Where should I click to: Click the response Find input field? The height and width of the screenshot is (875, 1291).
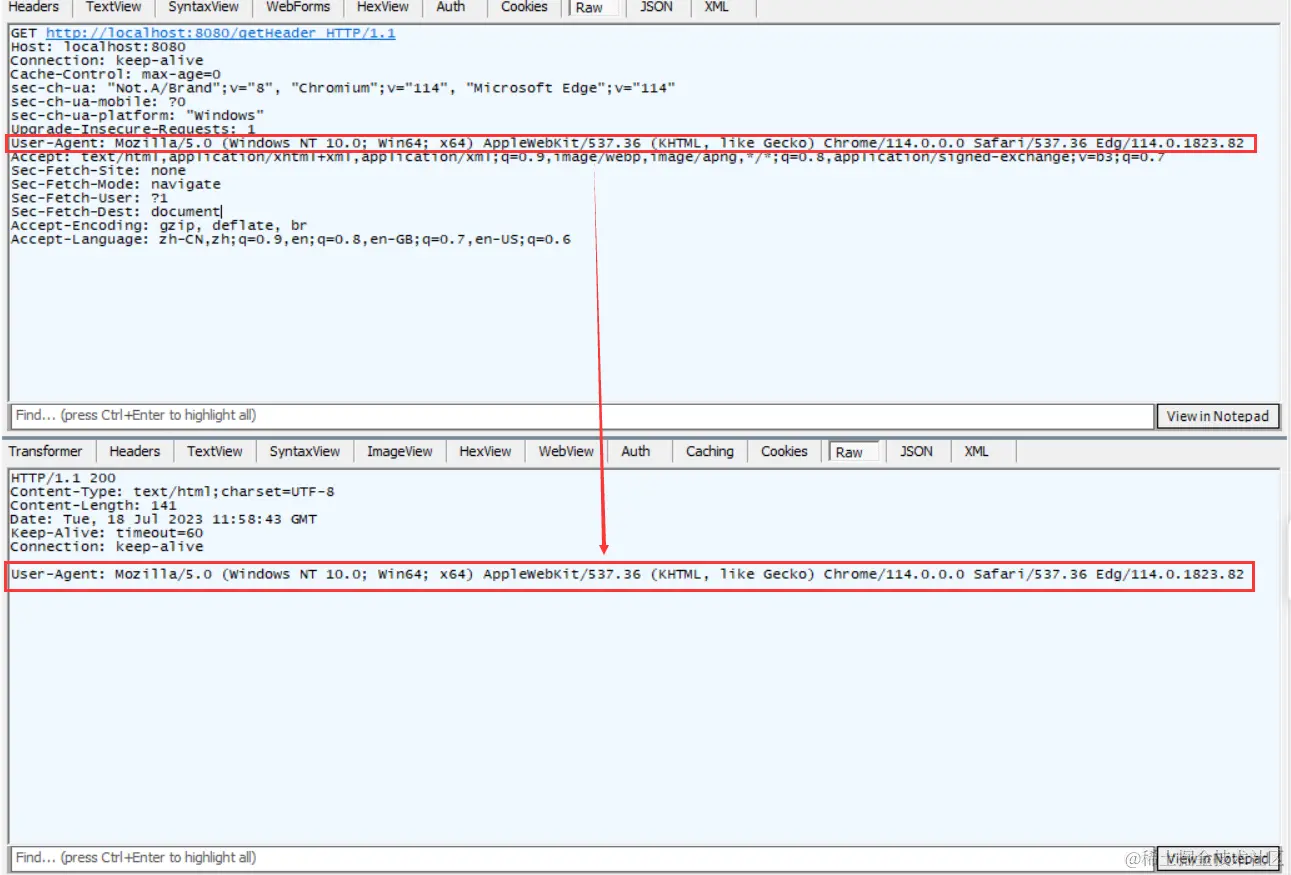(582, 858)
